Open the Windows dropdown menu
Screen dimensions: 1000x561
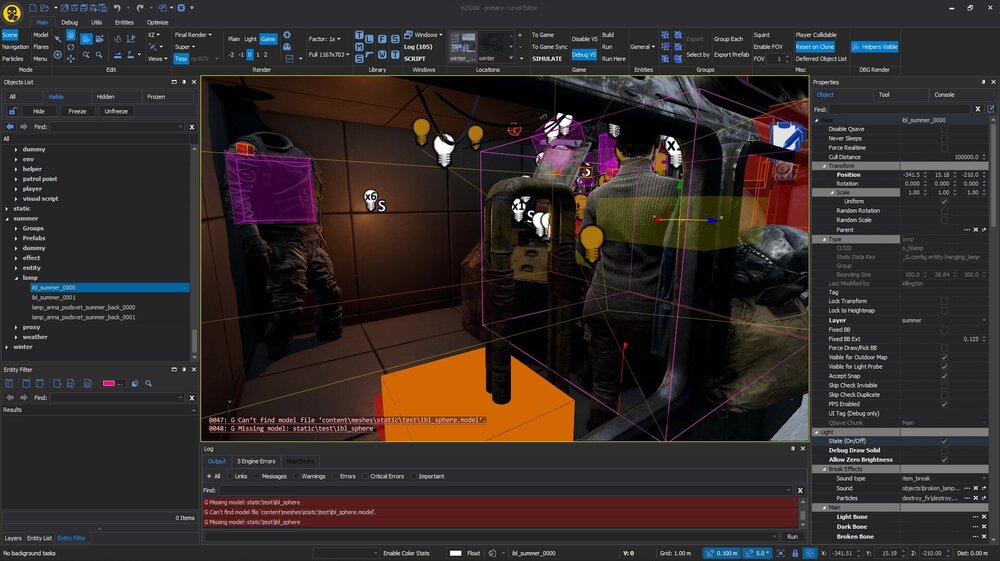coord(429,35)
